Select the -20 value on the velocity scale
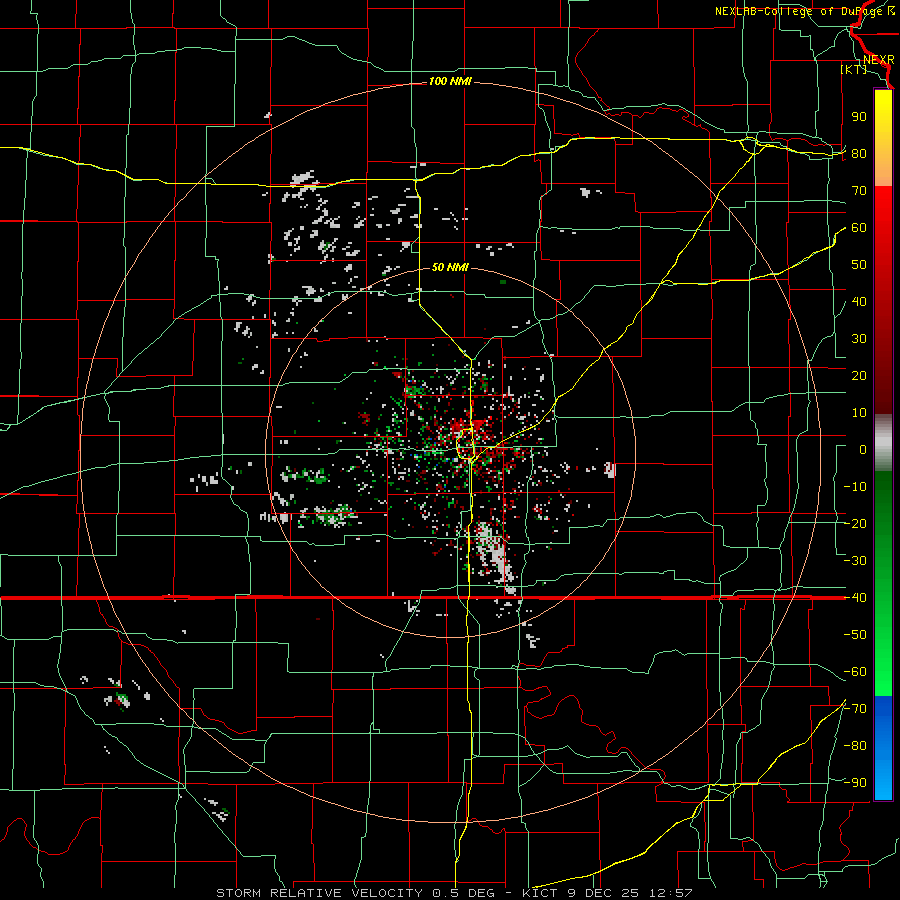 855,524
